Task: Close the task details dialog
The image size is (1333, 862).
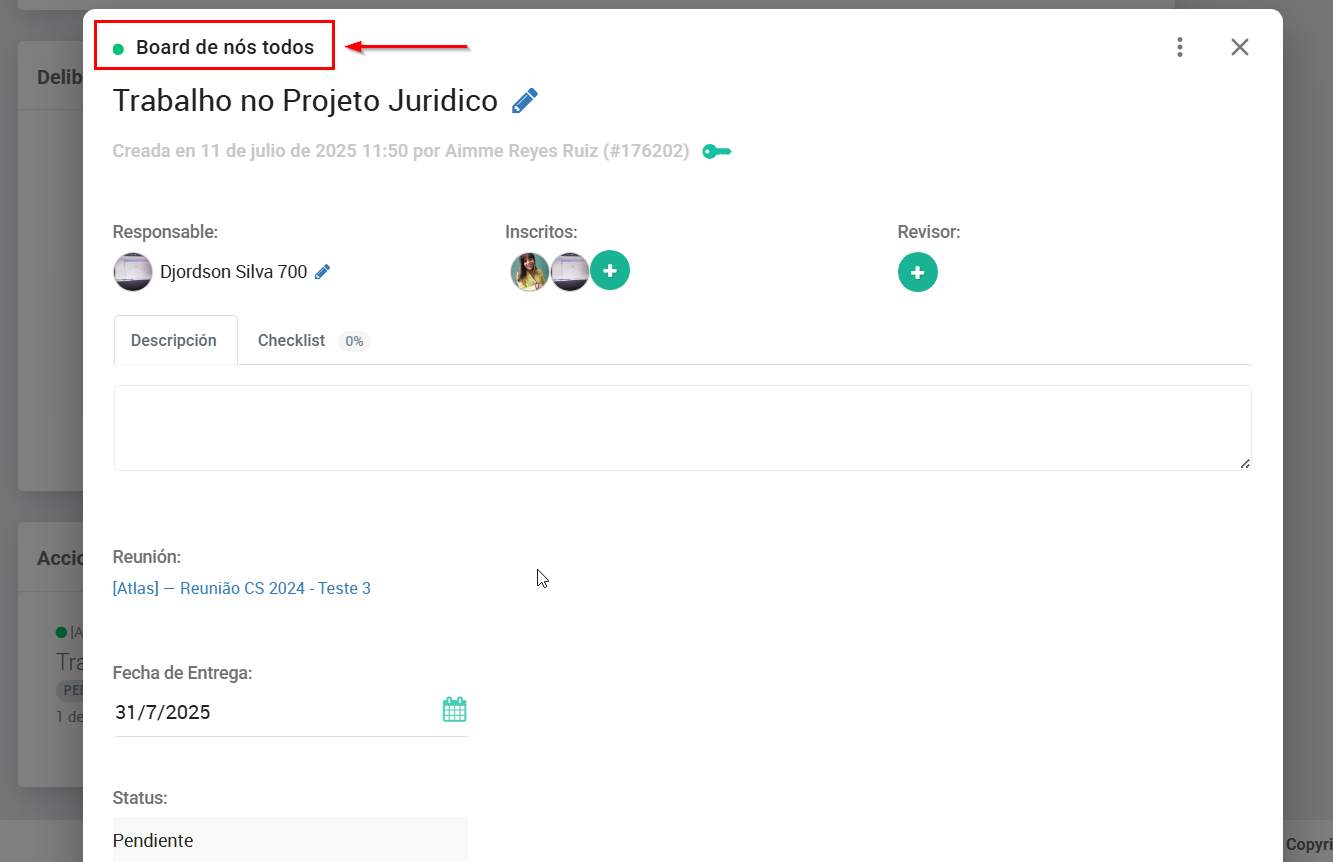Action: click(x=1240, y=47)
